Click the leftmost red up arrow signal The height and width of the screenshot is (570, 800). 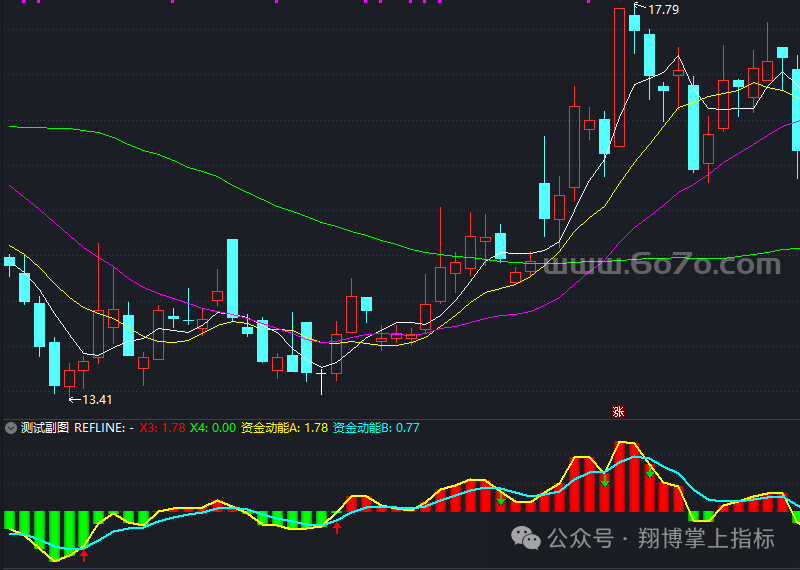click(84, 554)
